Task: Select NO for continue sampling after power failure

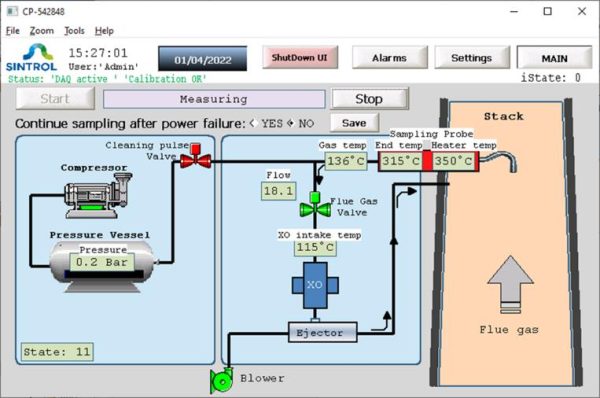Action: [x=290, y=123]
